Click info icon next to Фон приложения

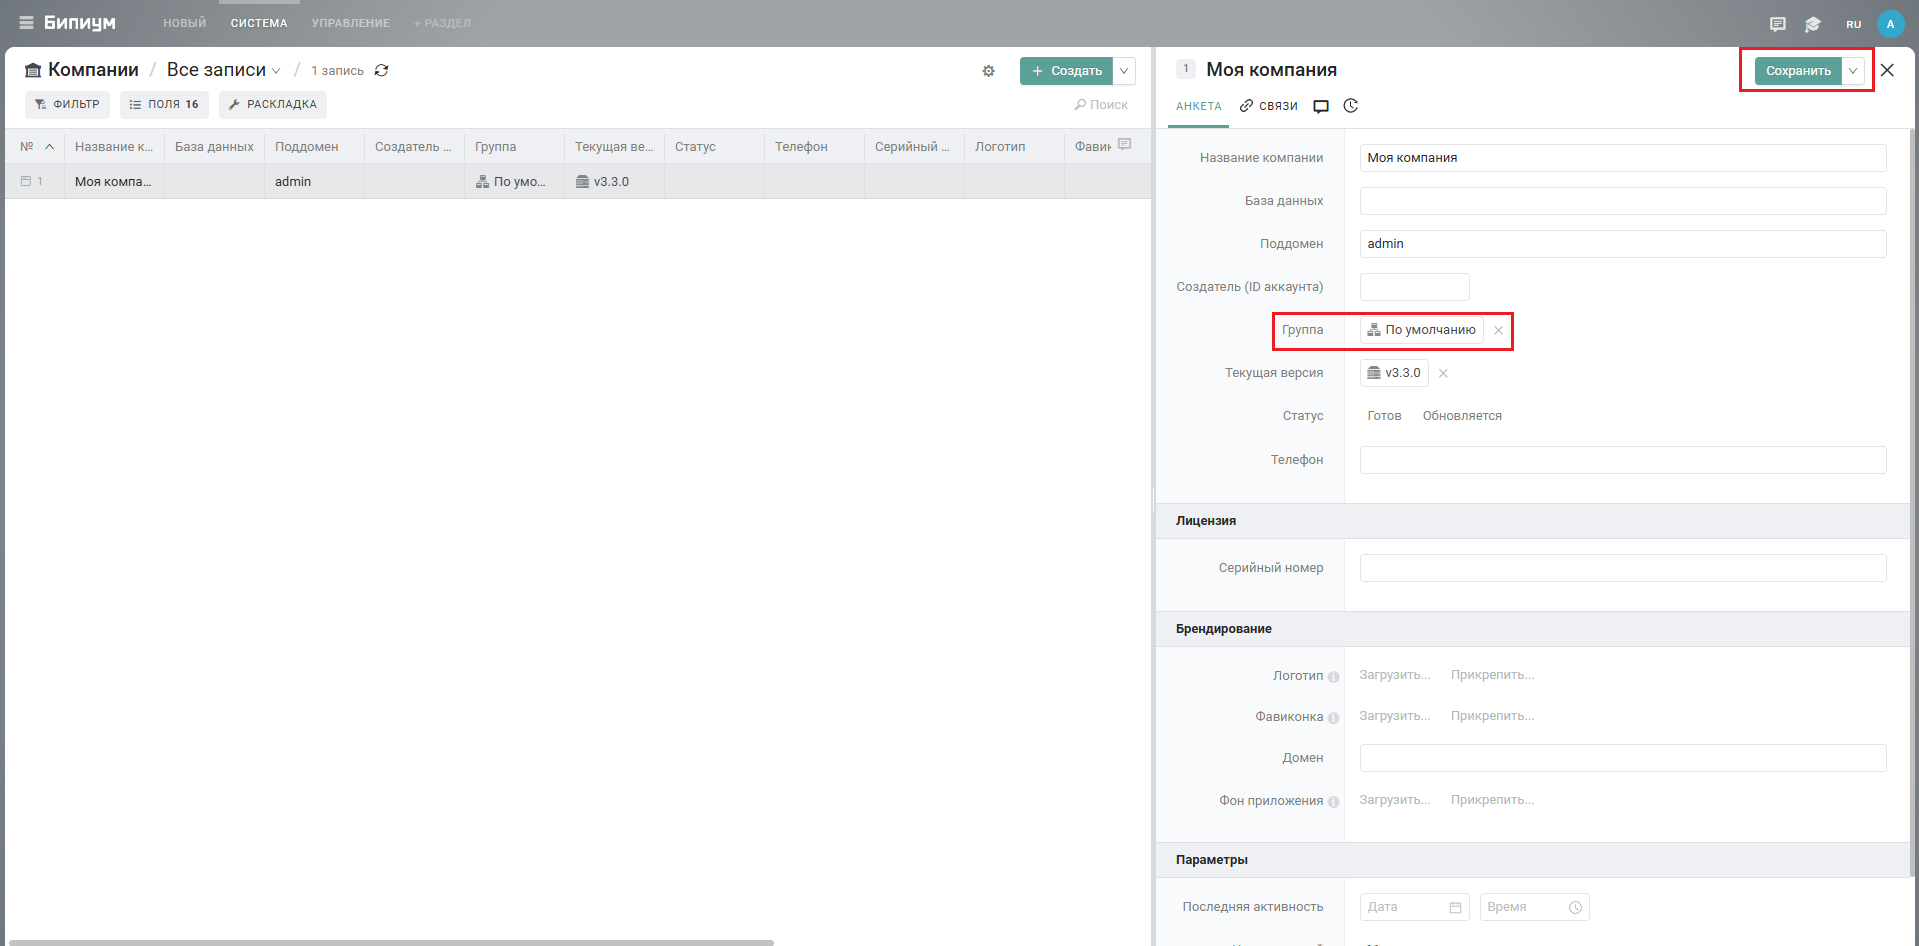1333,802
